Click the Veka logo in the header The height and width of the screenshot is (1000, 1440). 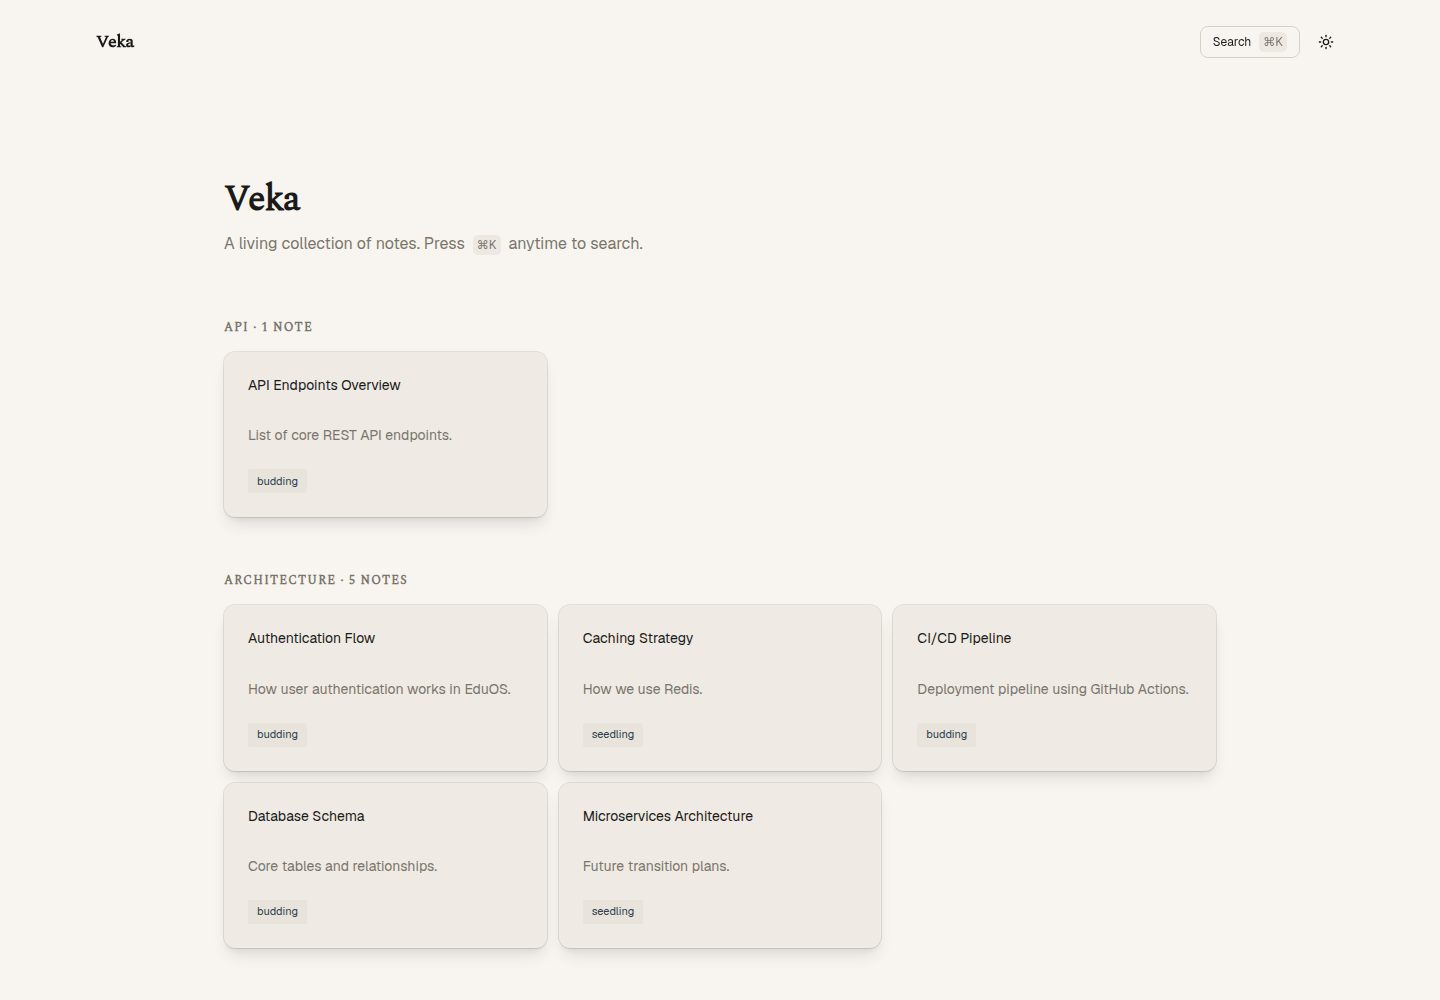pos(115,41)
